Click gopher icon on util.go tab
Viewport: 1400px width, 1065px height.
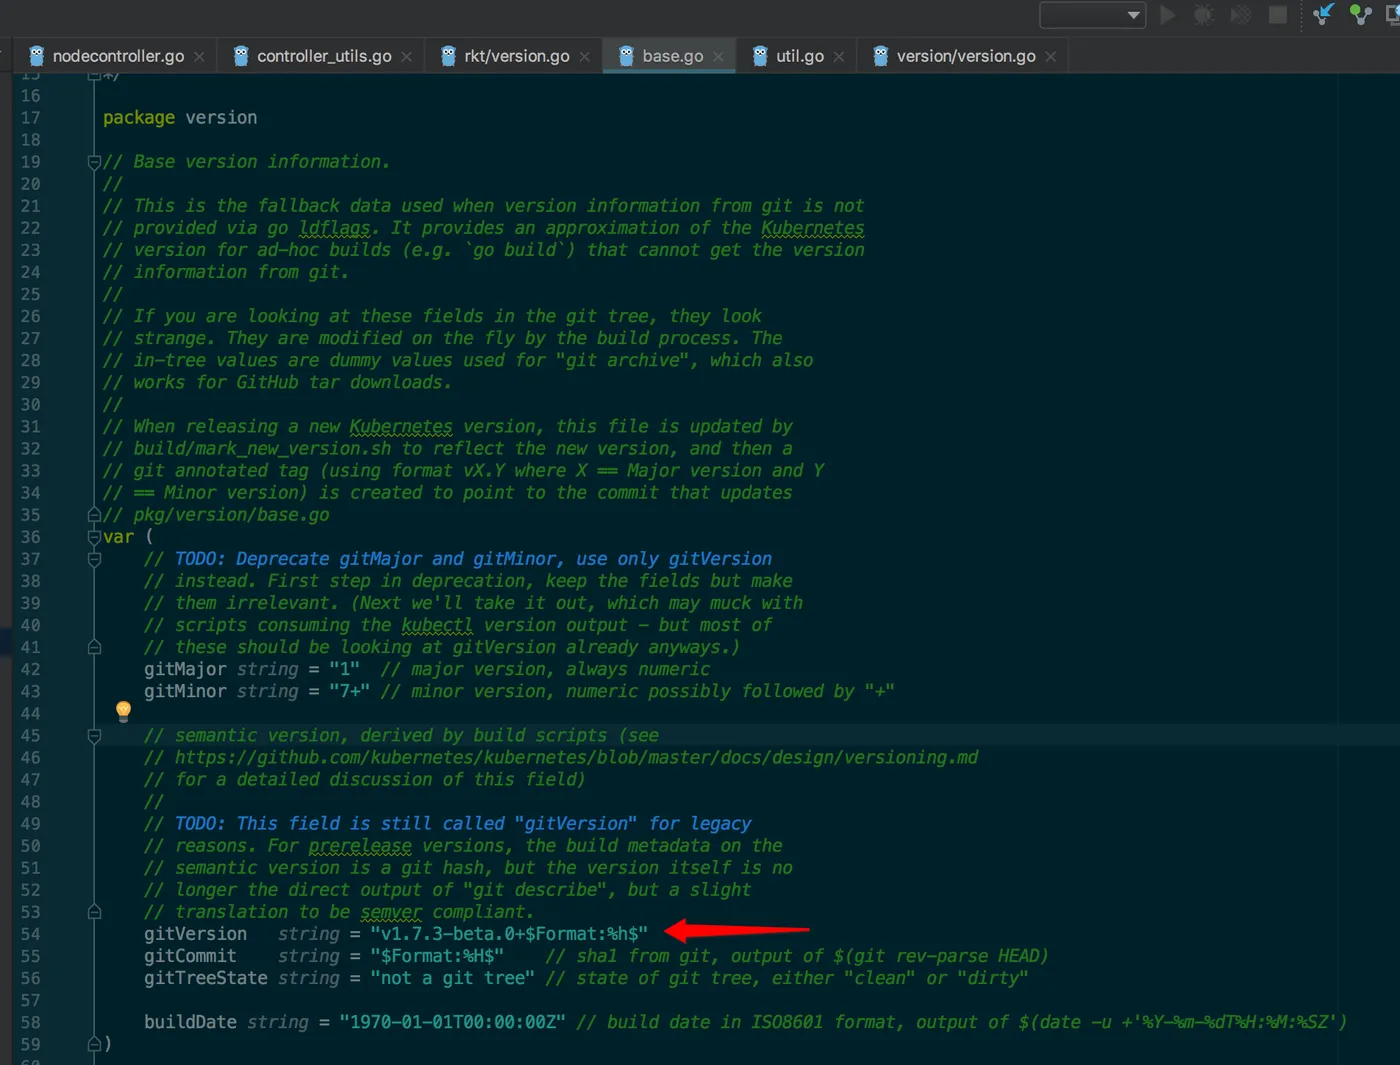760,56
